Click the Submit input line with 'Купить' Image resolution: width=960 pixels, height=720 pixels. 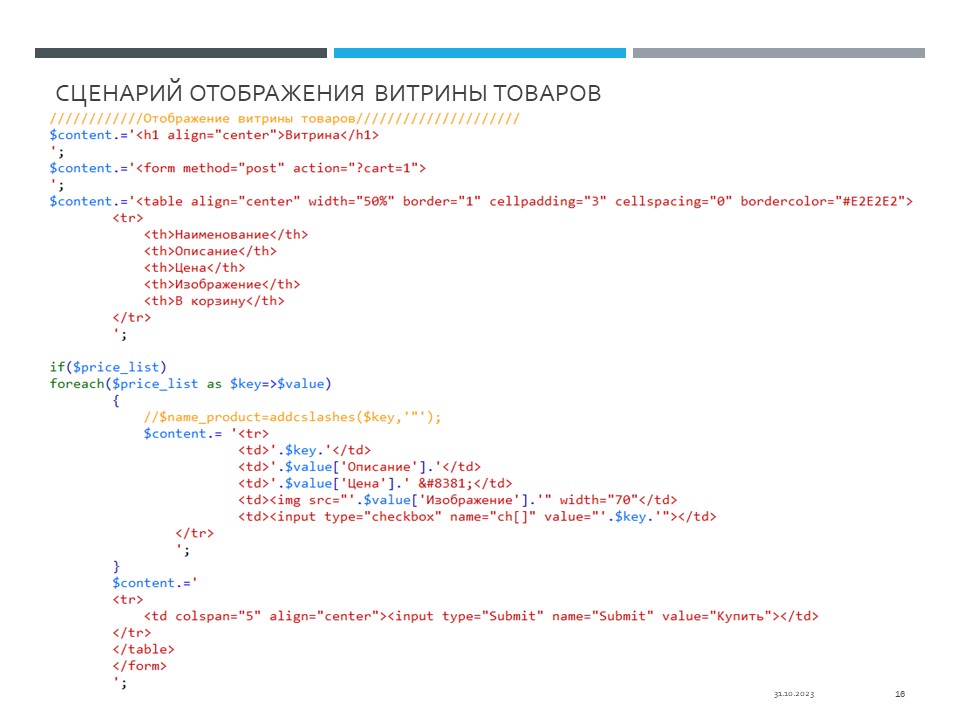click(x=481, y=616)
